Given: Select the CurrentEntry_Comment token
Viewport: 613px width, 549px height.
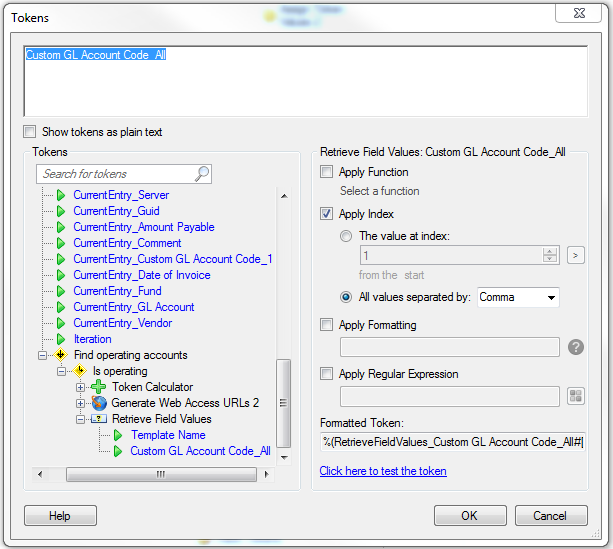Looking at the screenshot, I should 127,243.
